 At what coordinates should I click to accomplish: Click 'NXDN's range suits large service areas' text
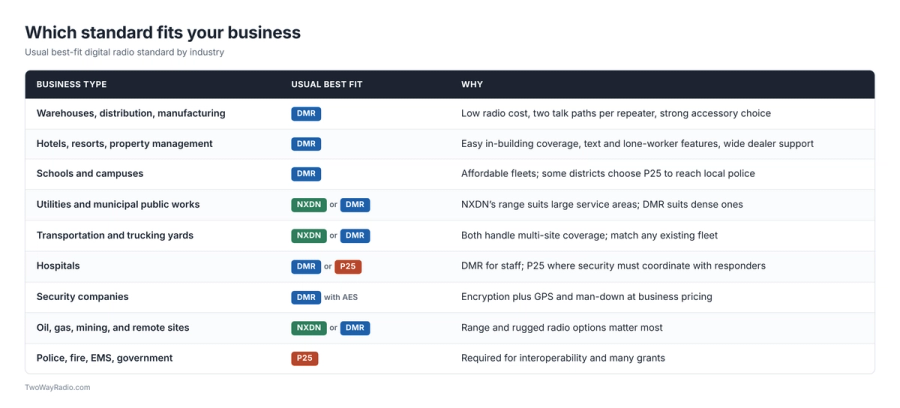(x=602, y=205)
